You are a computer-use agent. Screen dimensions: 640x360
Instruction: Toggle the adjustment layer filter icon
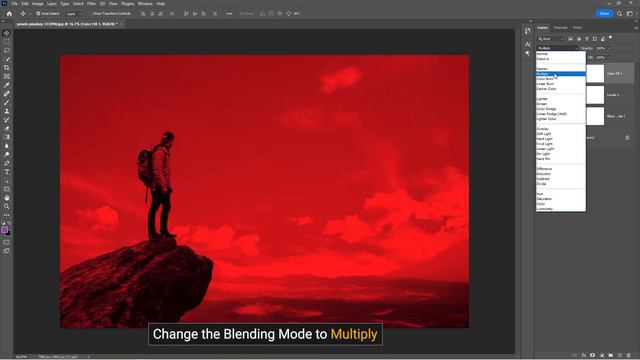tap(579, 39)
